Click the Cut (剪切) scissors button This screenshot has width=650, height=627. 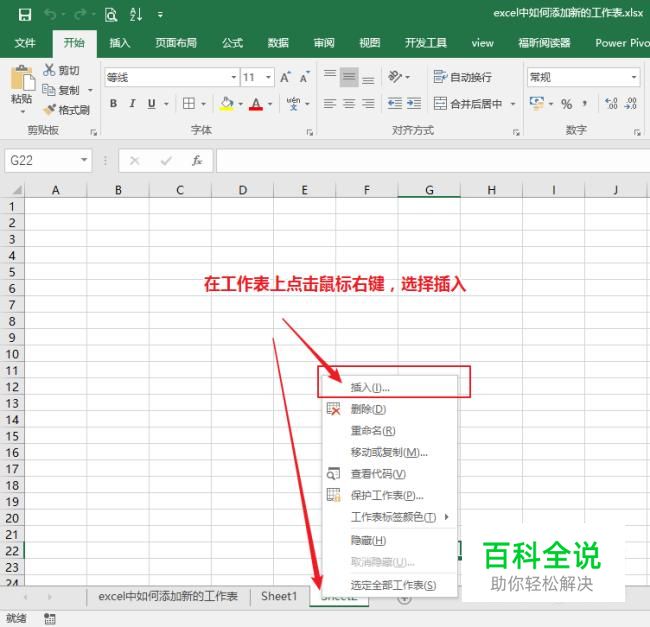pyautogui.click(x=61, y=70)
